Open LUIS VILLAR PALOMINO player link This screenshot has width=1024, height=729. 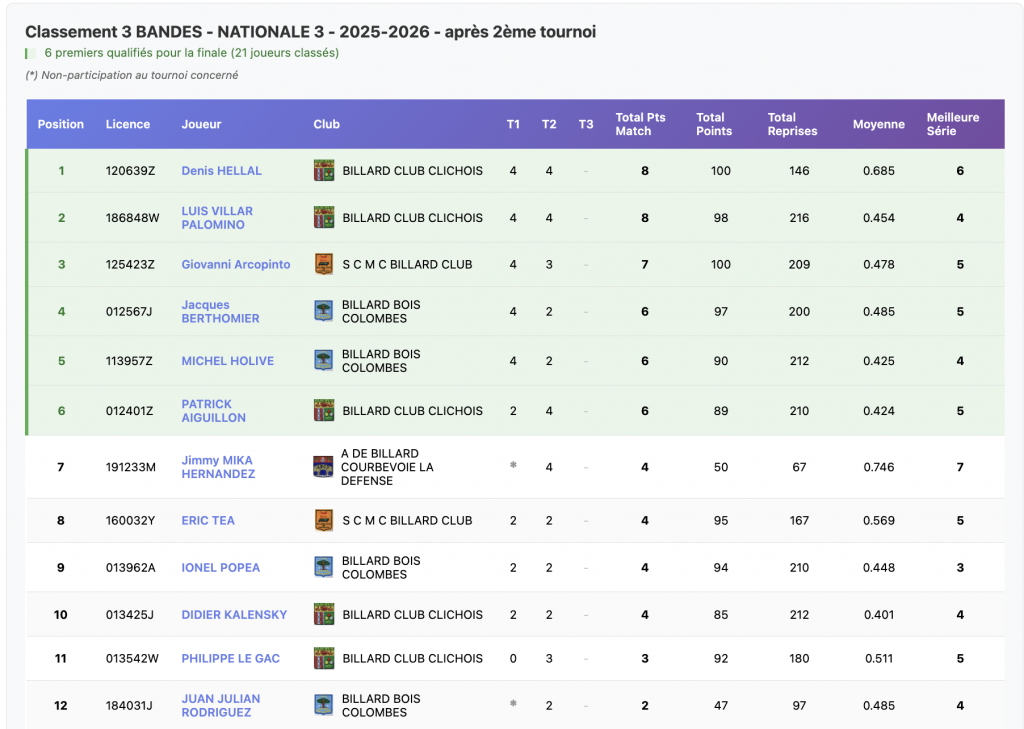(x=217, y=218)
